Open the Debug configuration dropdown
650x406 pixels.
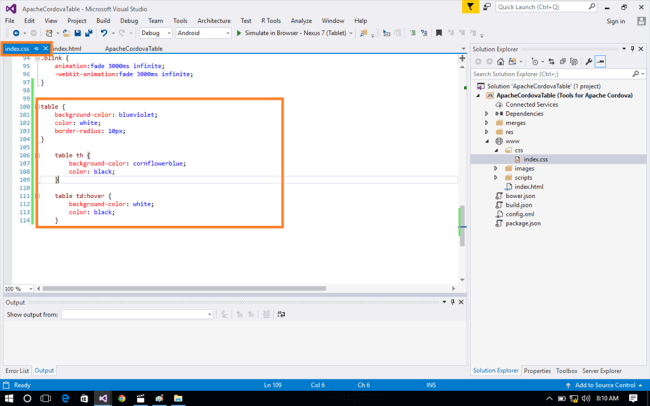pos(156,33)
